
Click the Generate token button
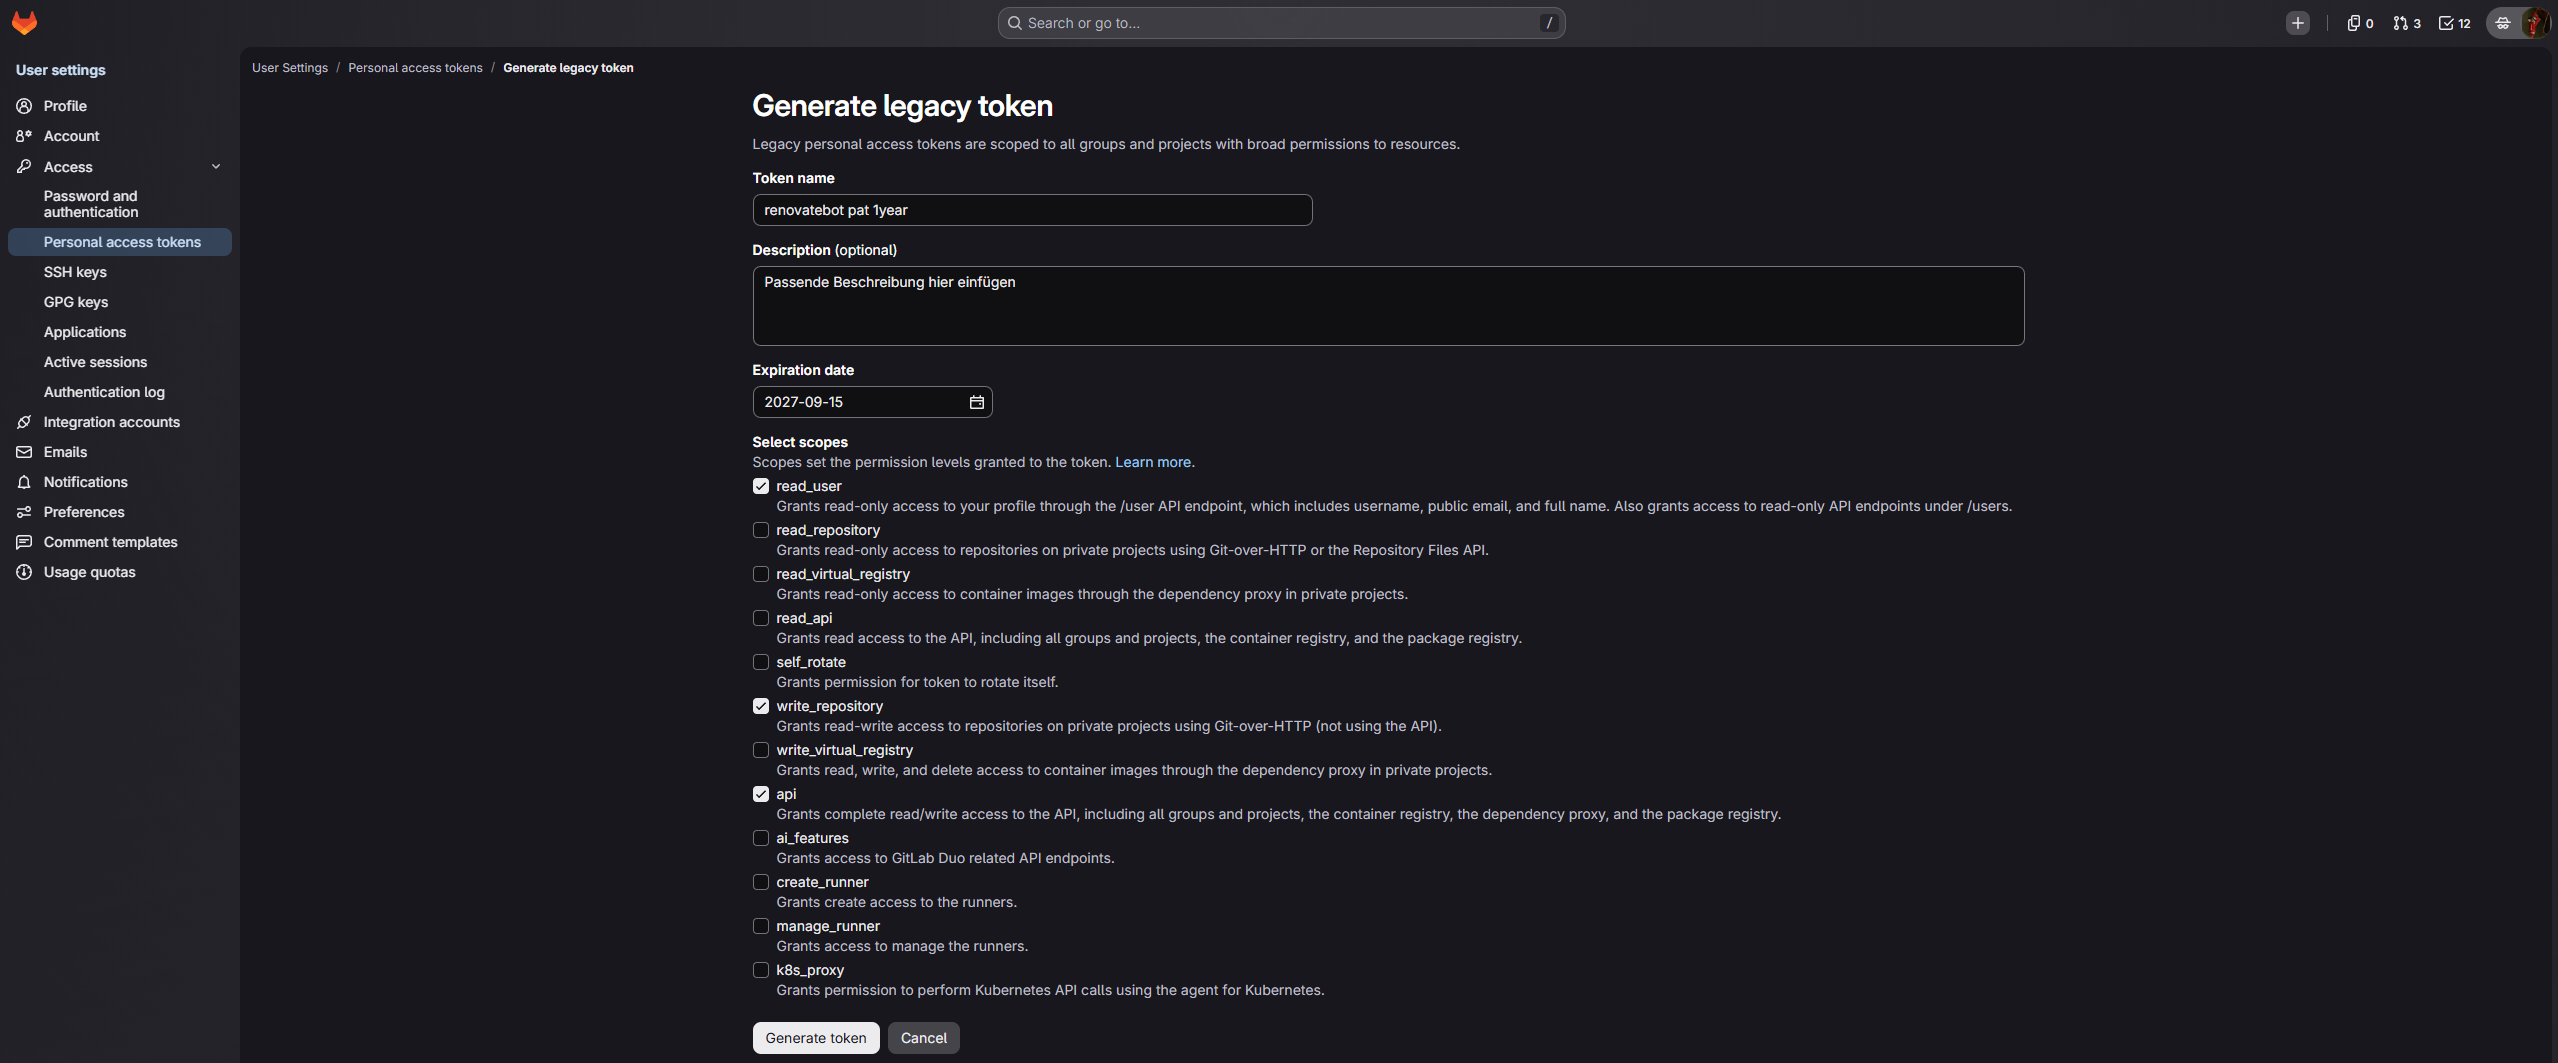tap(816, 1038)
